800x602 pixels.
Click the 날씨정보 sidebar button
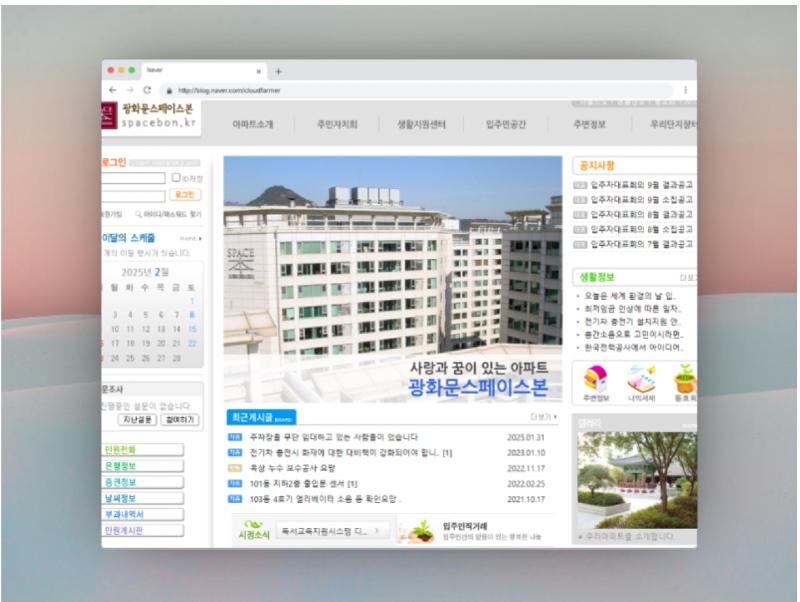[143, 498]
